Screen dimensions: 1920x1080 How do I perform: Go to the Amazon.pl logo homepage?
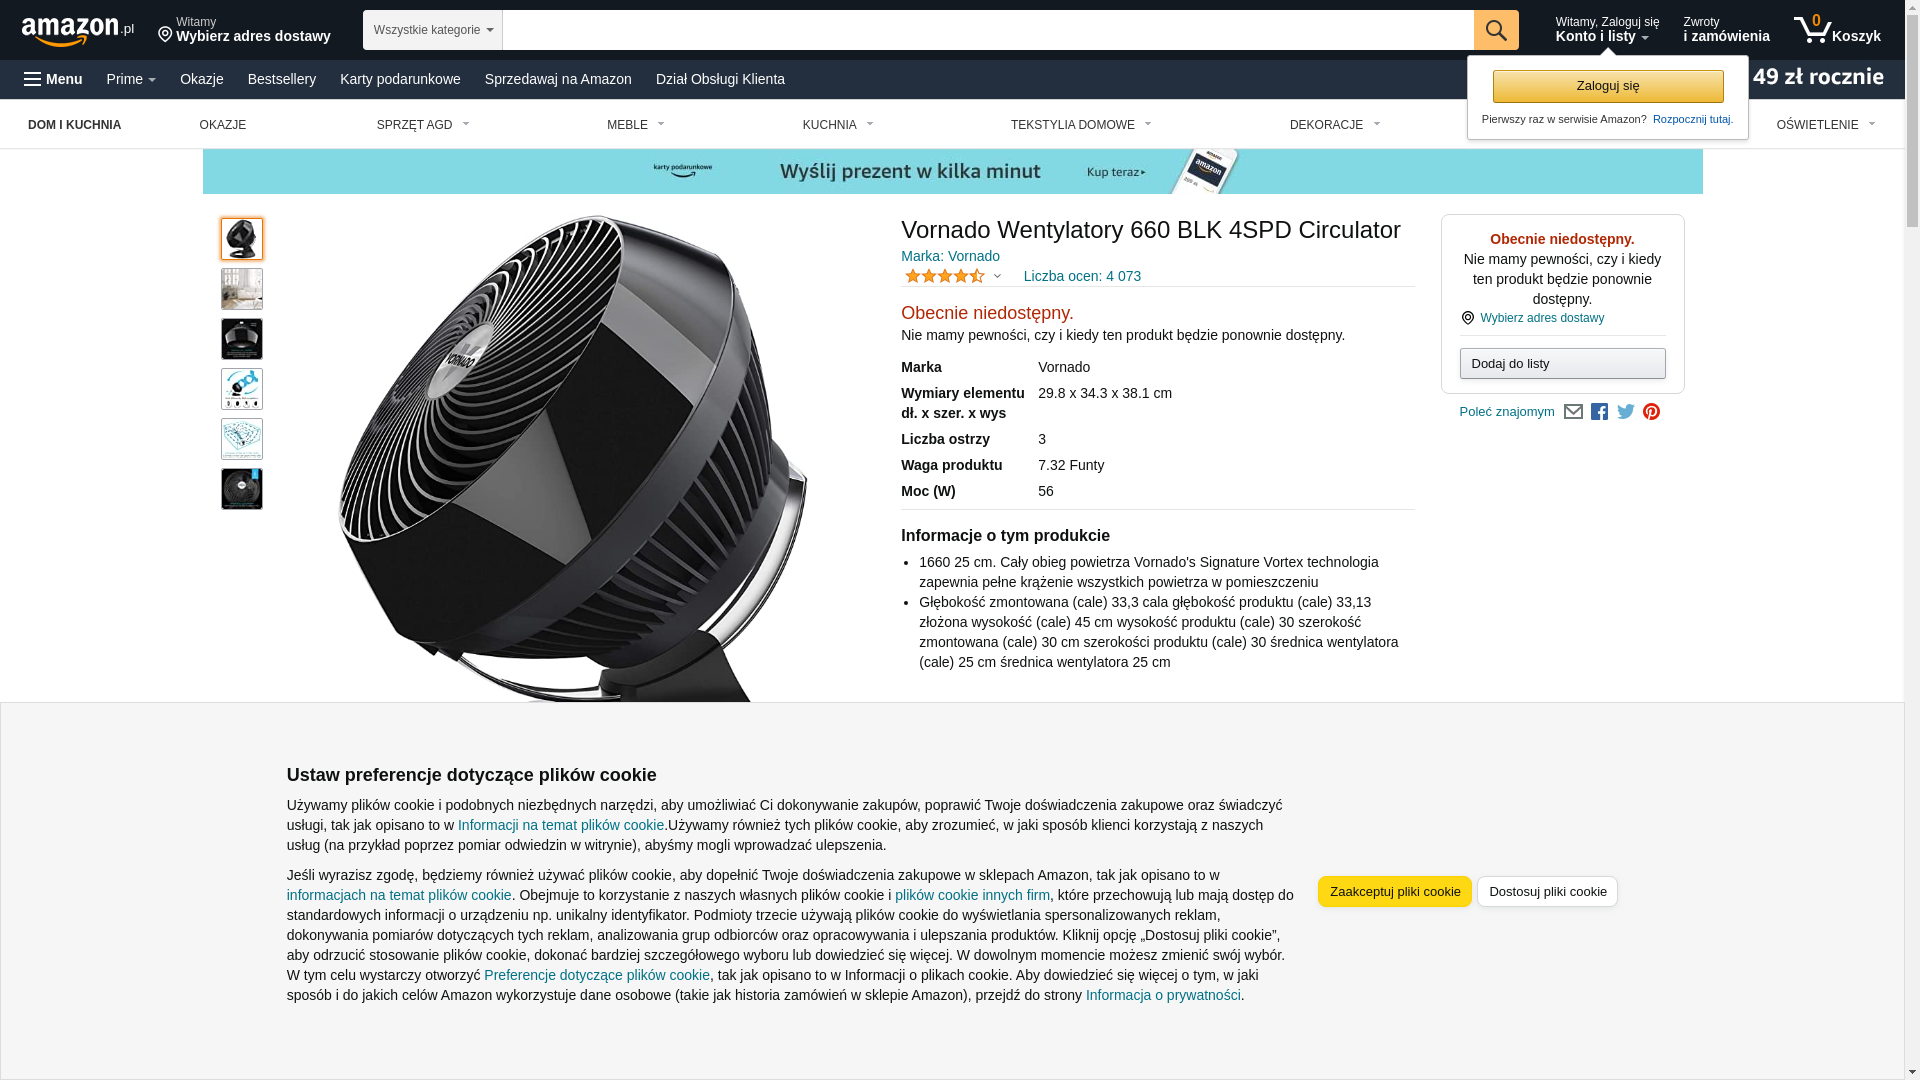click(x=78, y=30)
